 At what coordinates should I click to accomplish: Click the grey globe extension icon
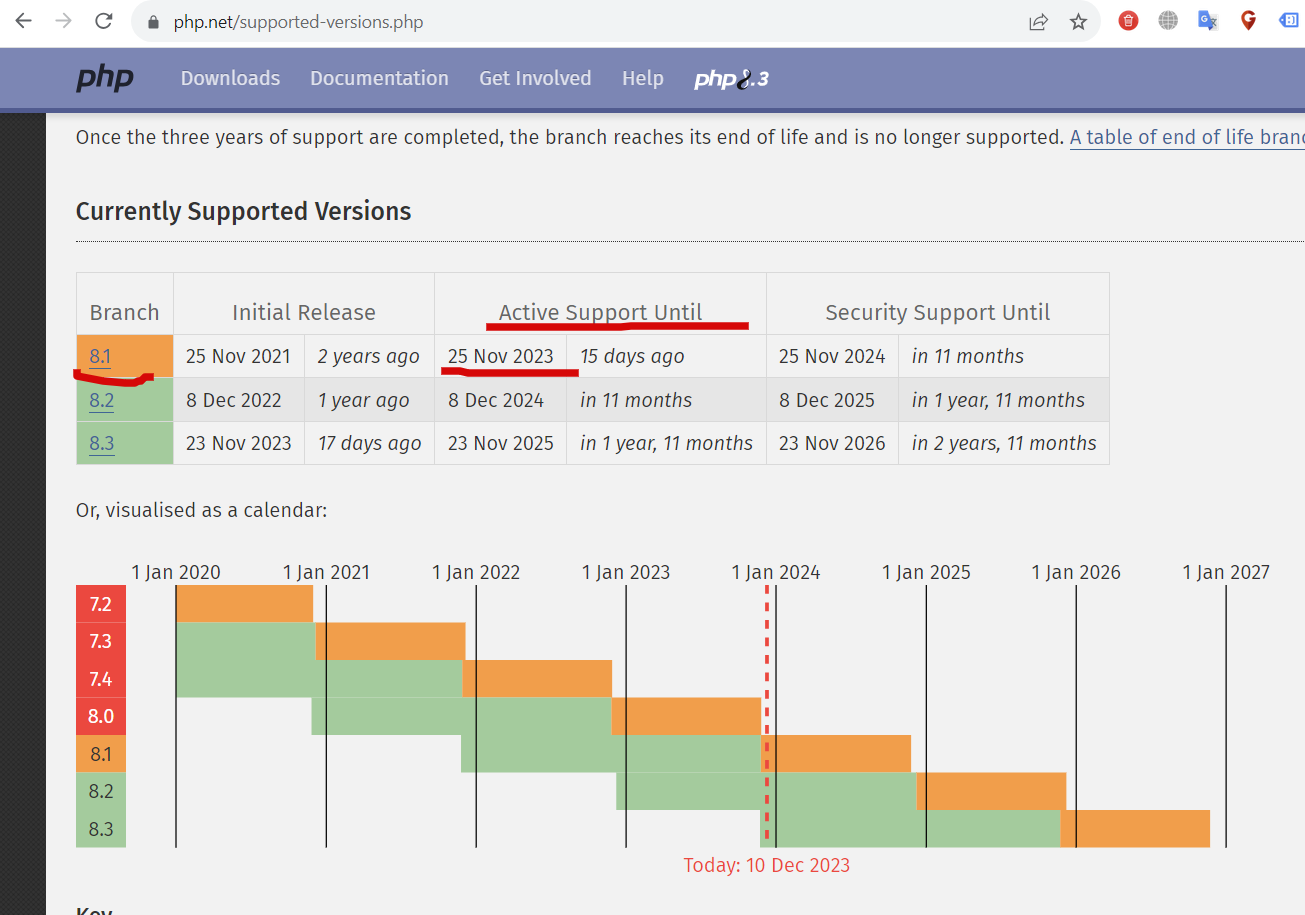[1168, 21]
